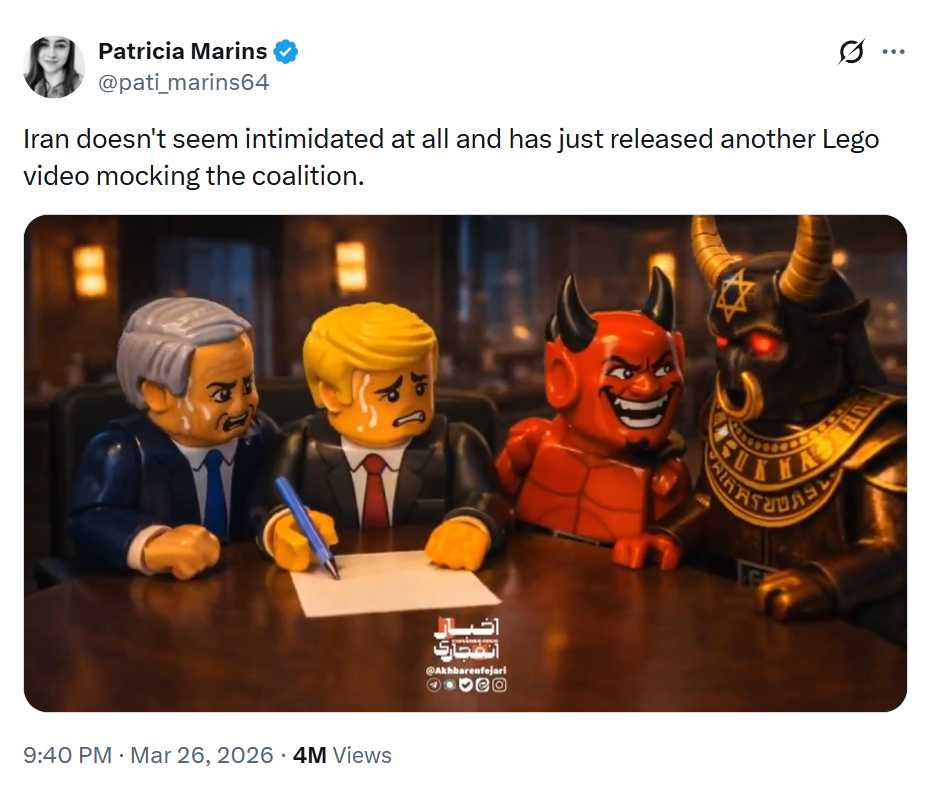Open the 4M Views count
The width and height of the screenshot is (929, 794).
(342, 755)
